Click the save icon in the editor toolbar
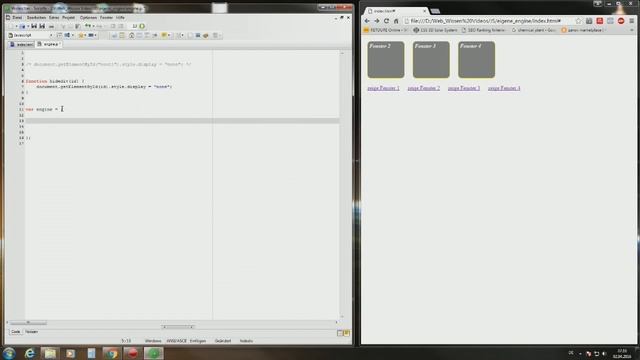 click(34, 26)
